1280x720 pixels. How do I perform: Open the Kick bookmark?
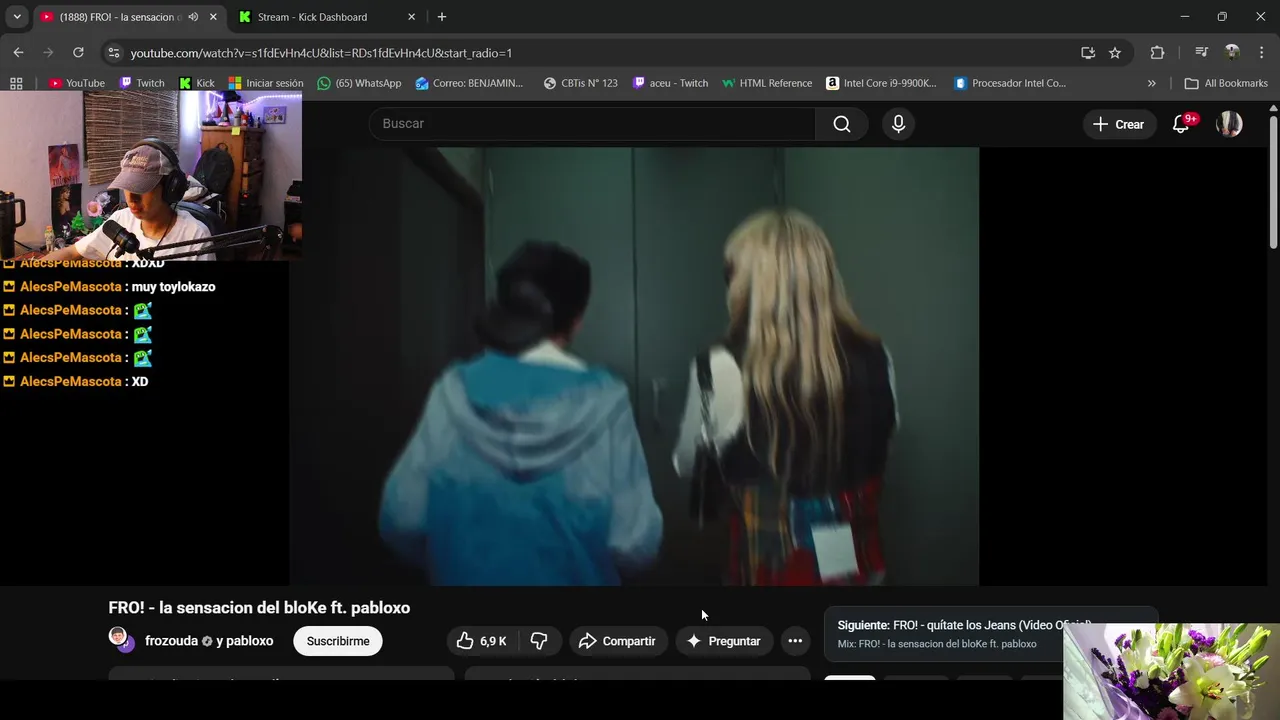[197, 83]
